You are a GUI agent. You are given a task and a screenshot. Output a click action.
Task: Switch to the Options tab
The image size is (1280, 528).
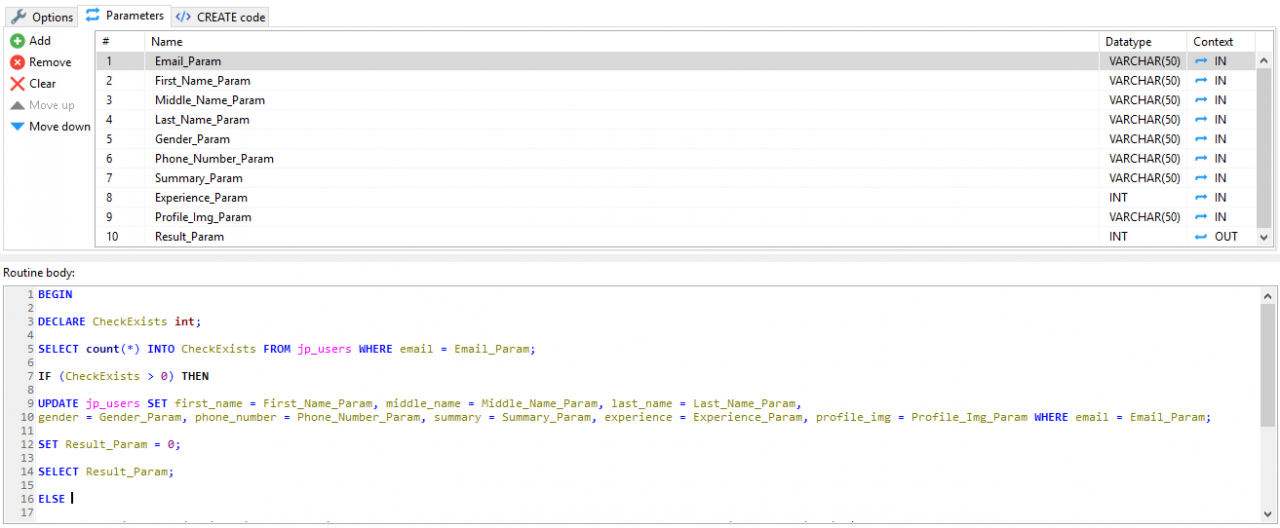(x=42, y=17)
